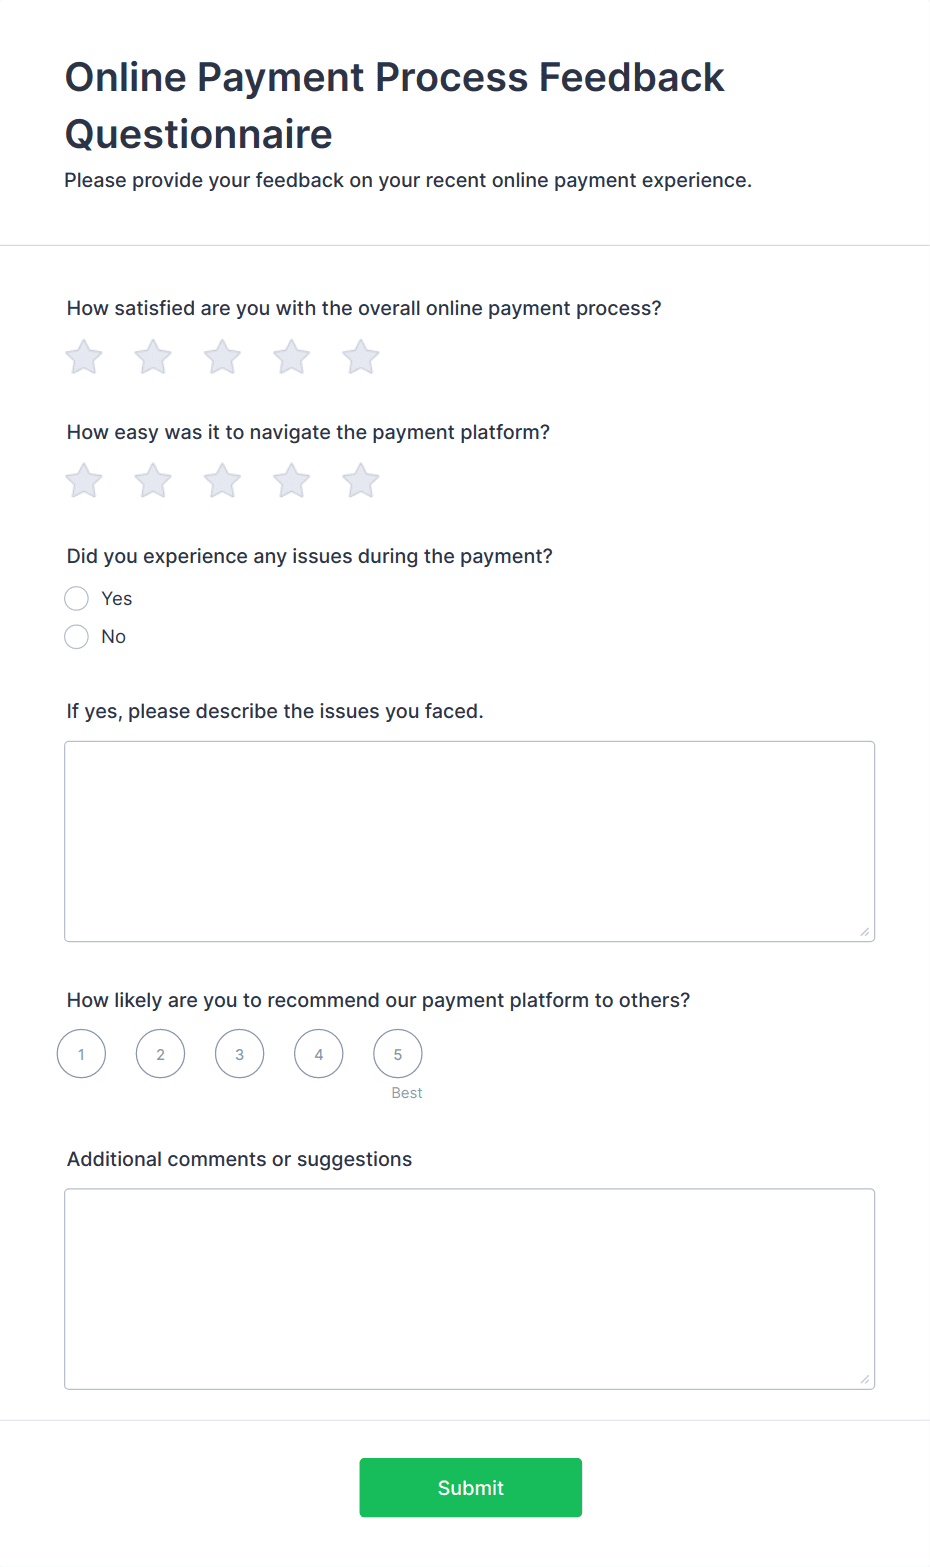Choose recommendation score 5 Best
Image resolution: width=930 pixels, height=1567 pixels.
pyautogui.click(x=397, y=1054)
